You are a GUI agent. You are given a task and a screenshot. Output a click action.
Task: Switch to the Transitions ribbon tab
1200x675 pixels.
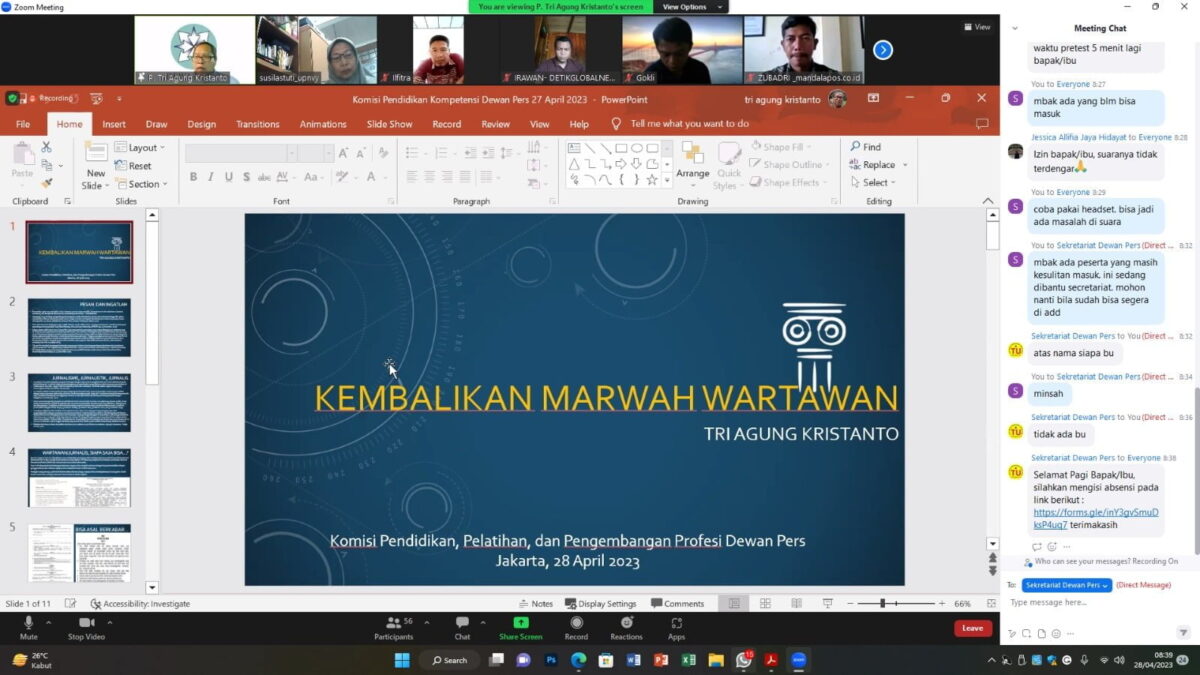point(257,124)
